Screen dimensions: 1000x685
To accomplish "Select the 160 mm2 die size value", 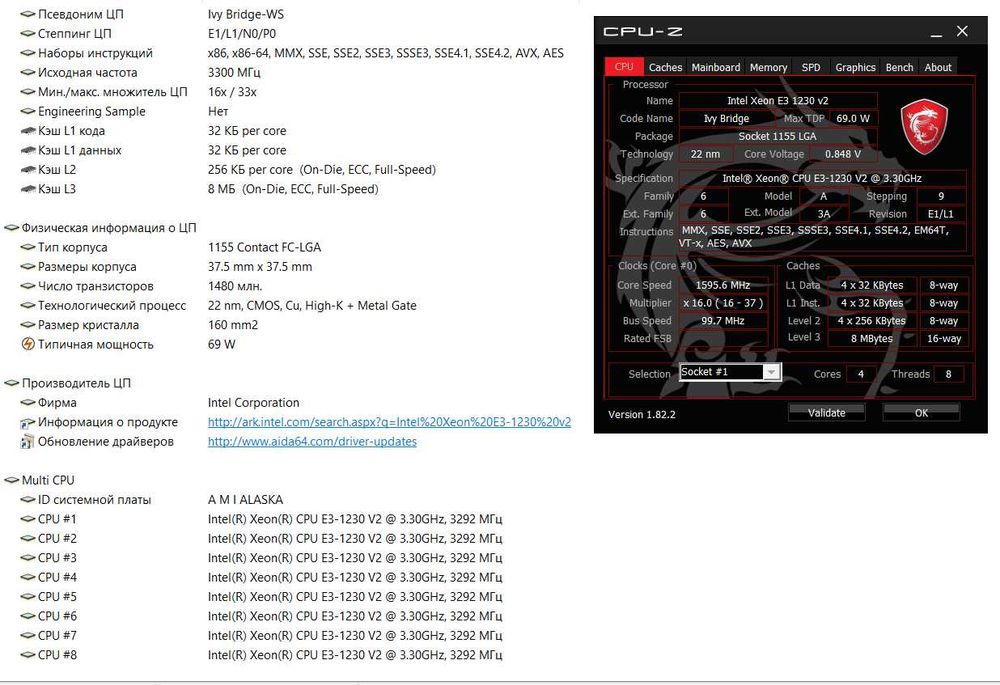I will tap(233, 325).
